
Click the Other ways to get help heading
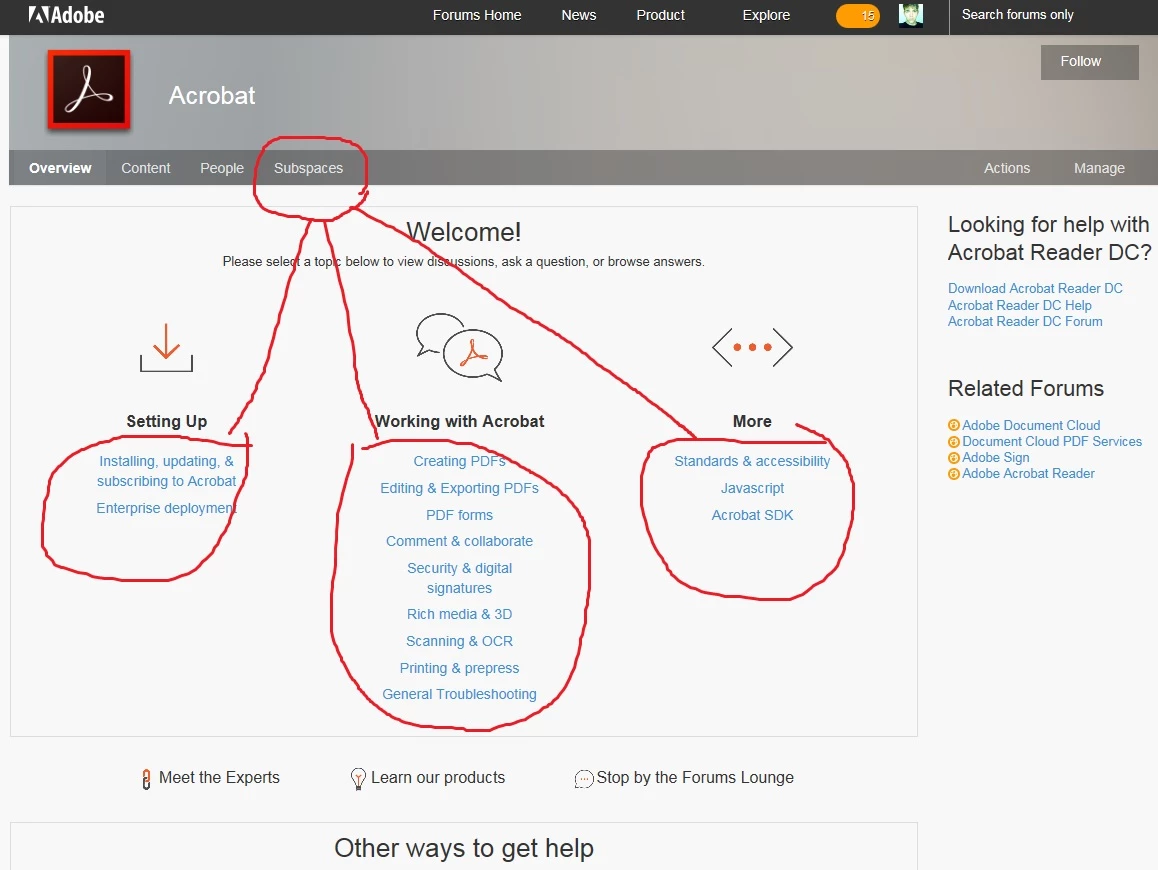pyautogui.click(x=464, y=848)
